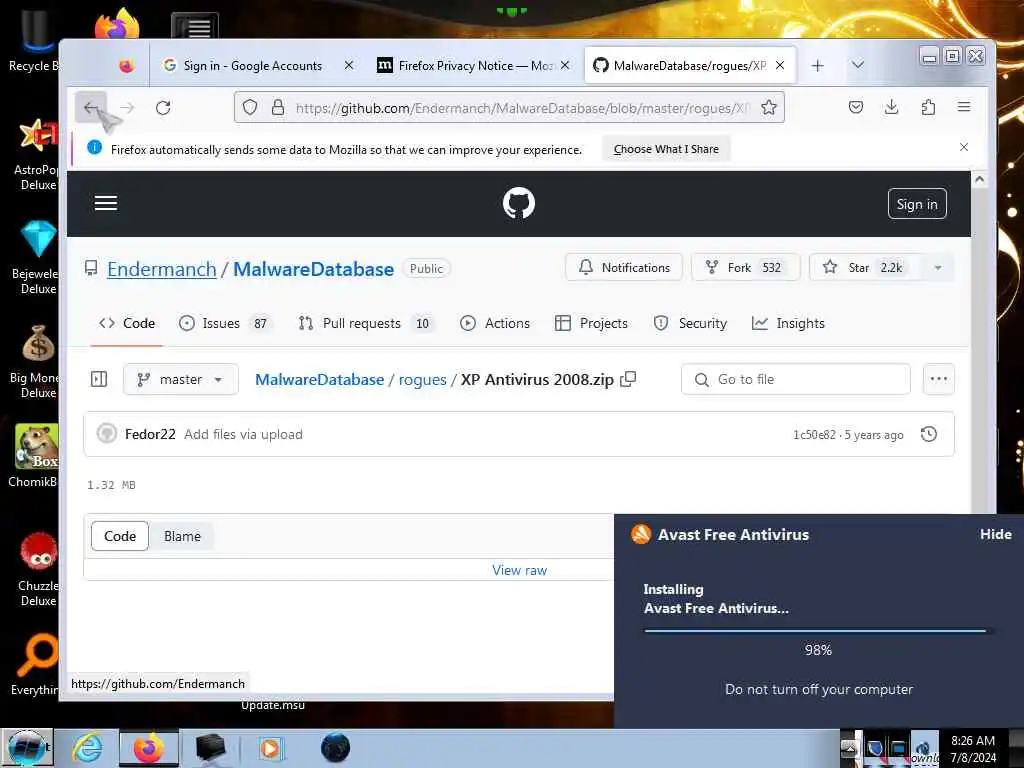Open the Firefox downloads panel
The image size is (1024, 768).
click(891, 107)
